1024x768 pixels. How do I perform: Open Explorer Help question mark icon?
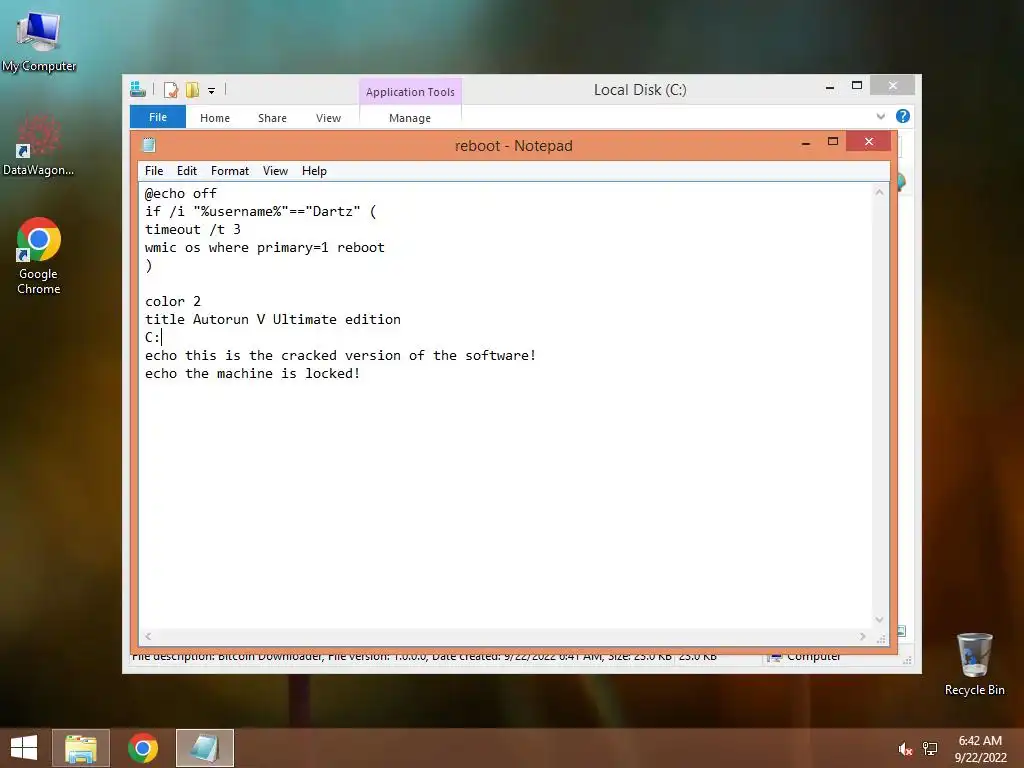[903, 116]
